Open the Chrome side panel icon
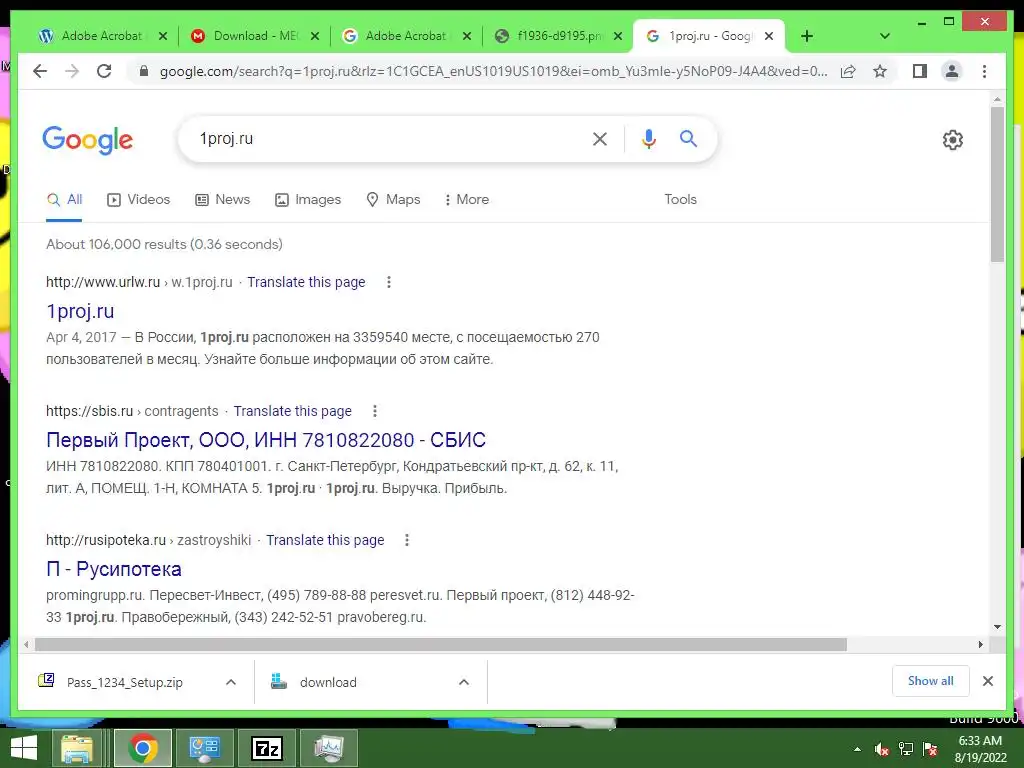This screenshot has width=1024, height=768. pos(920,71)
